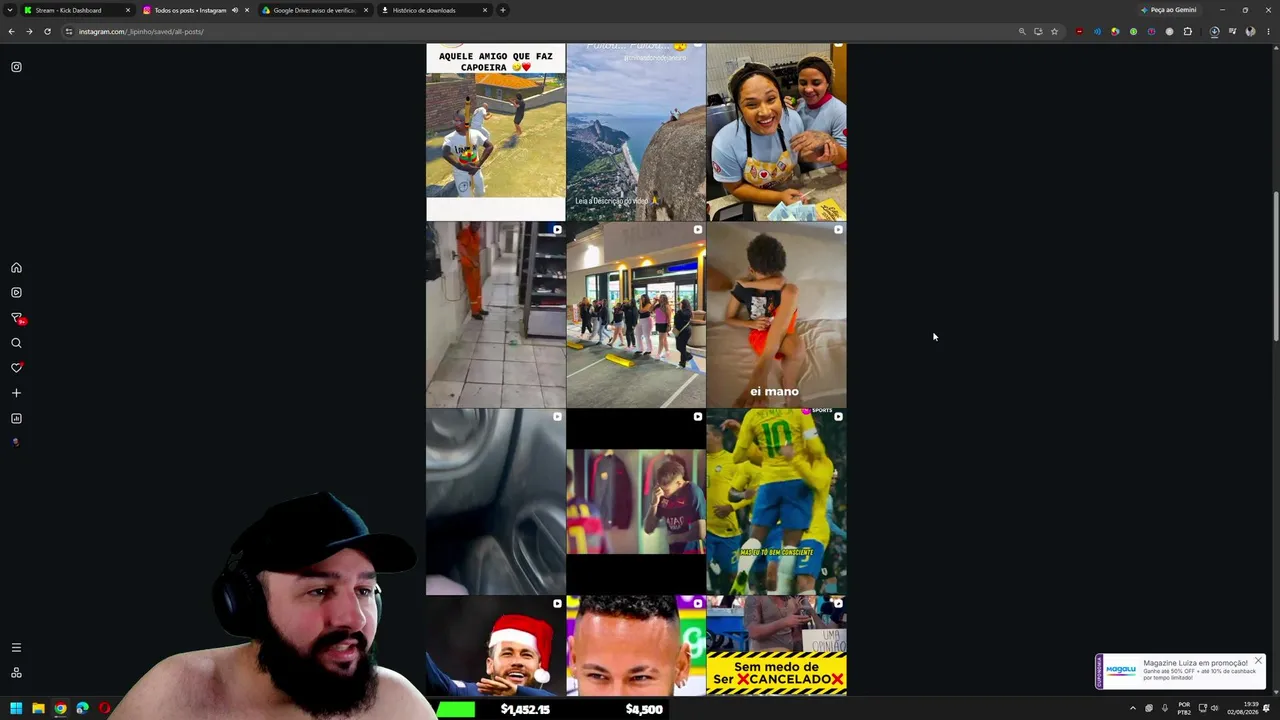The image size is (1280, 720).
Task: Click the Chrome icon on the taskbar
Action: pos(60,708)
